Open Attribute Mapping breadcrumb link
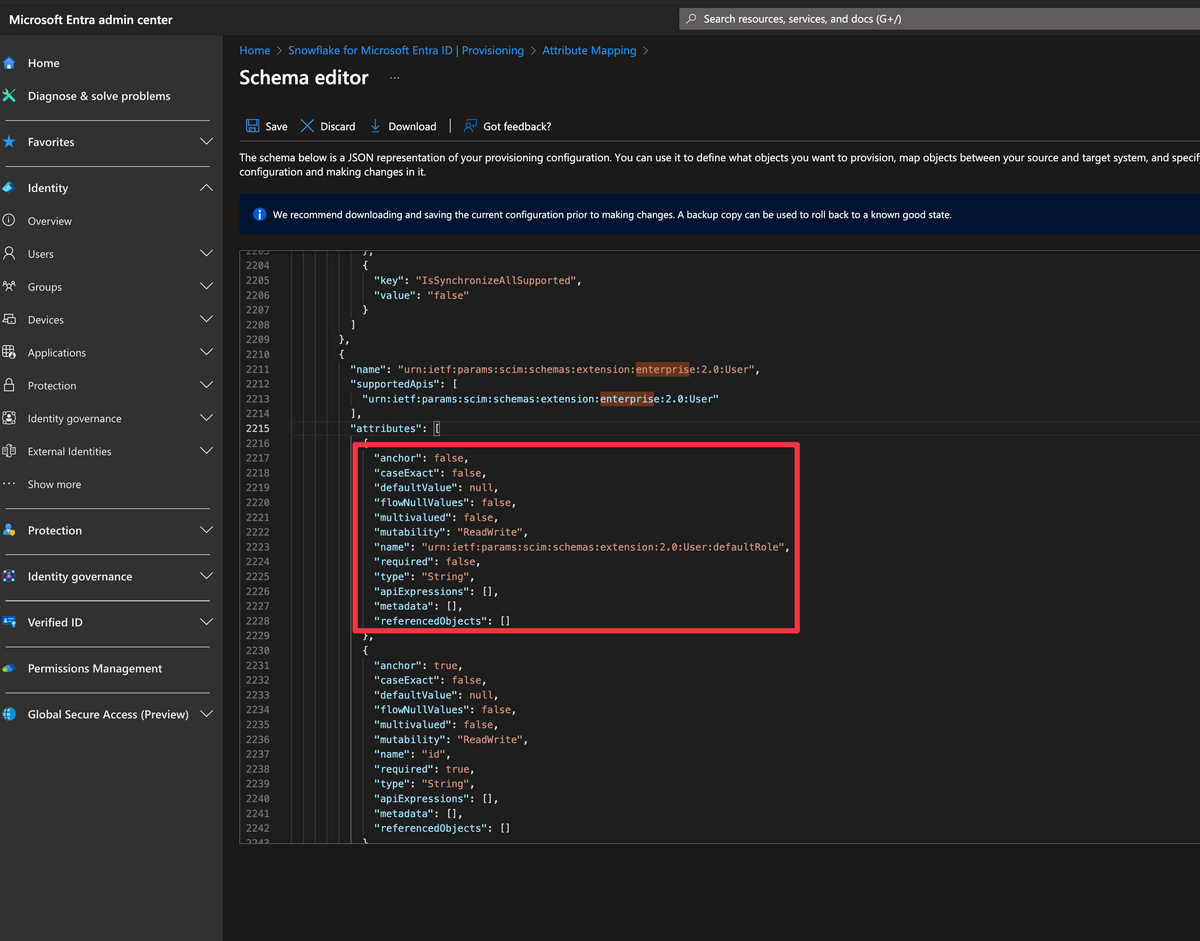 pyautogui.click(x=589, y=50)
